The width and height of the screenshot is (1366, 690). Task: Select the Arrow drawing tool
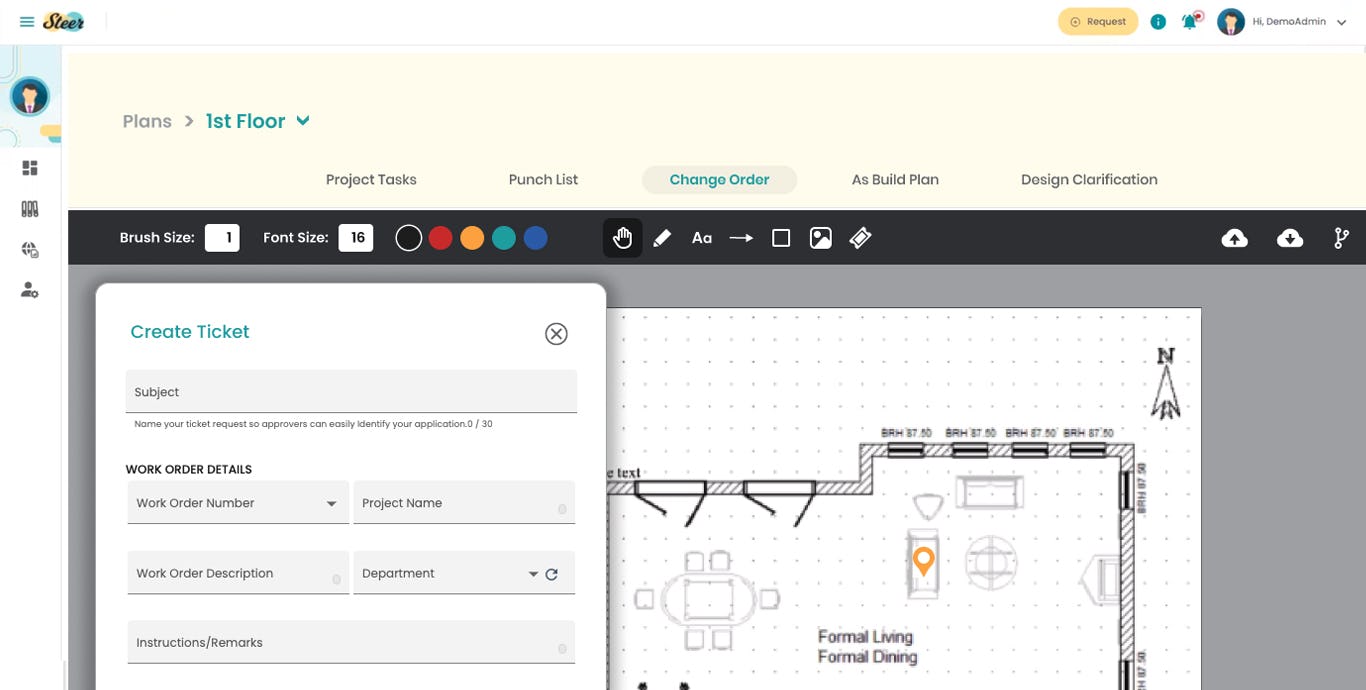pyautogui.click(x=741, y=237)
